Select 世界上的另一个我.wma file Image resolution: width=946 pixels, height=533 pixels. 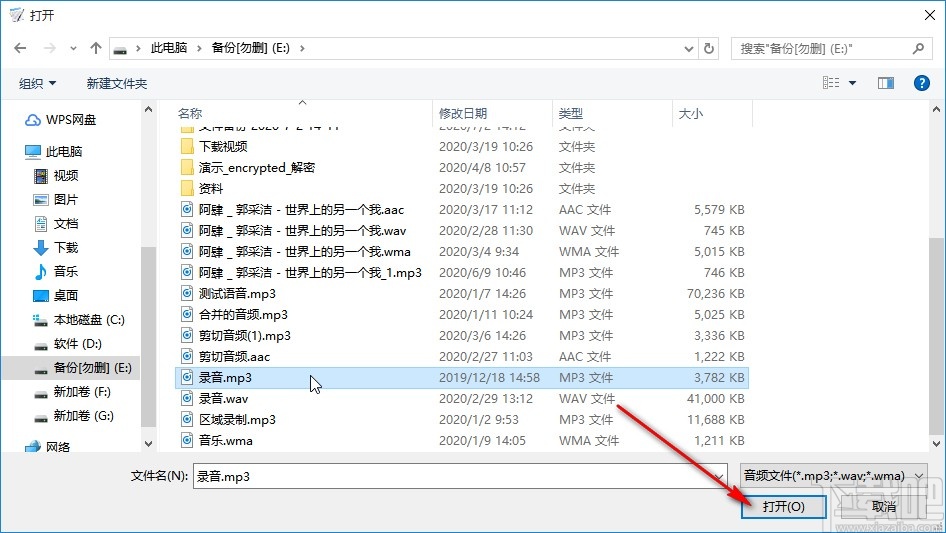[x=305, y=252]
